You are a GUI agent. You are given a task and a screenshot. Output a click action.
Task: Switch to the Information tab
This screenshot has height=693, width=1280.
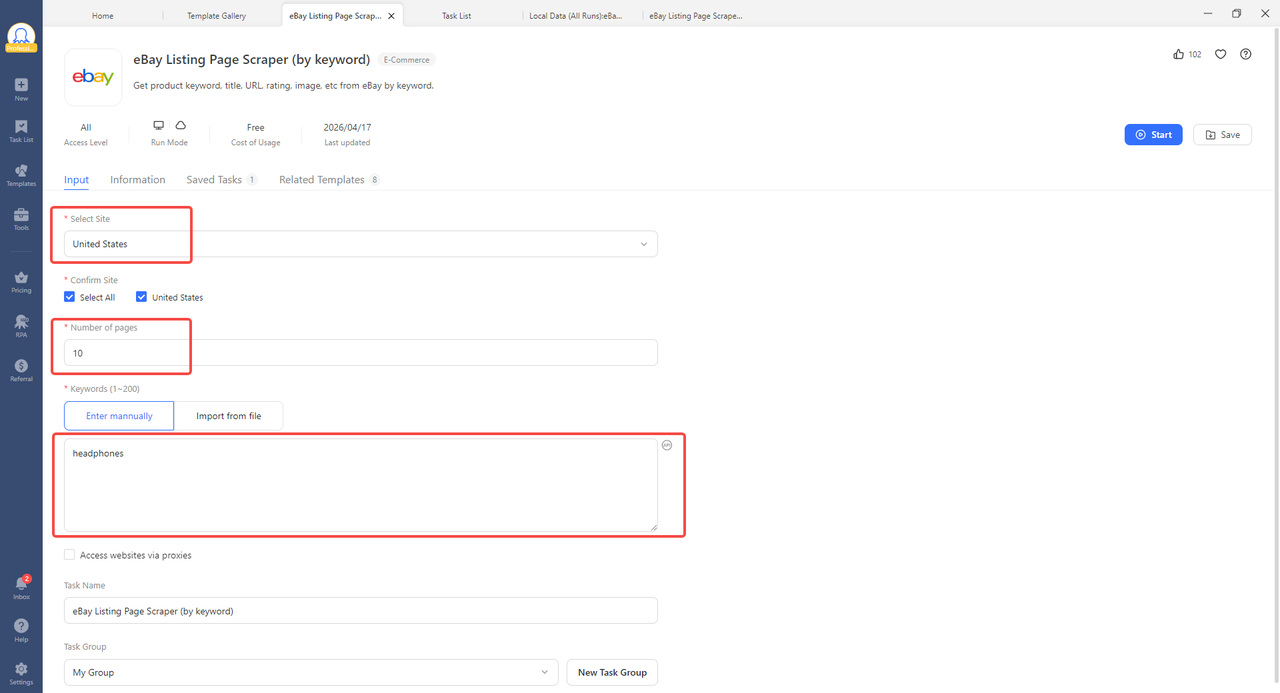tap(137, 179)
